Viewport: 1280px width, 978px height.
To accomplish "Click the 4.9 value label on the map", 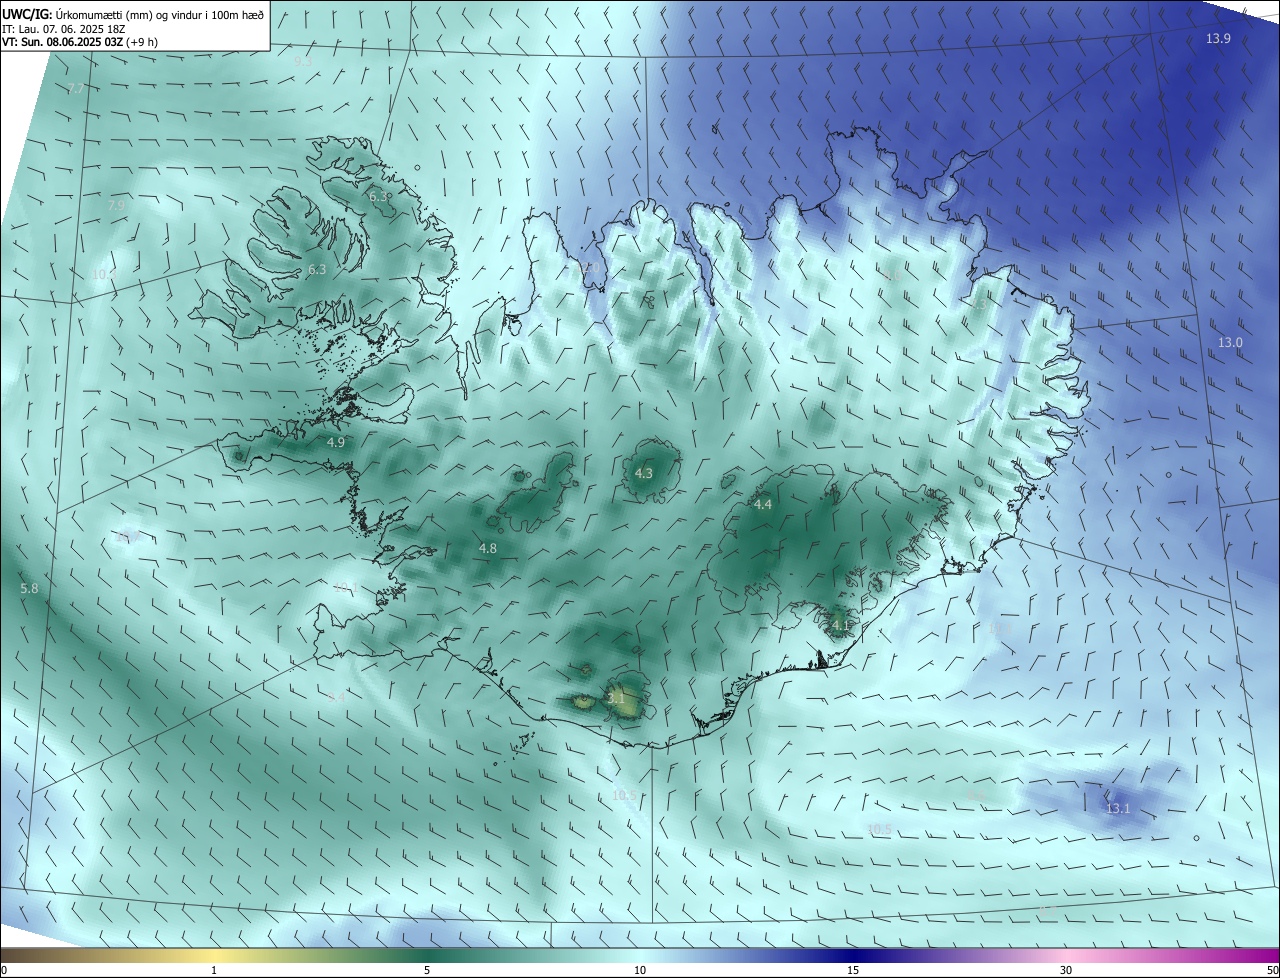I will pos(336,442).
